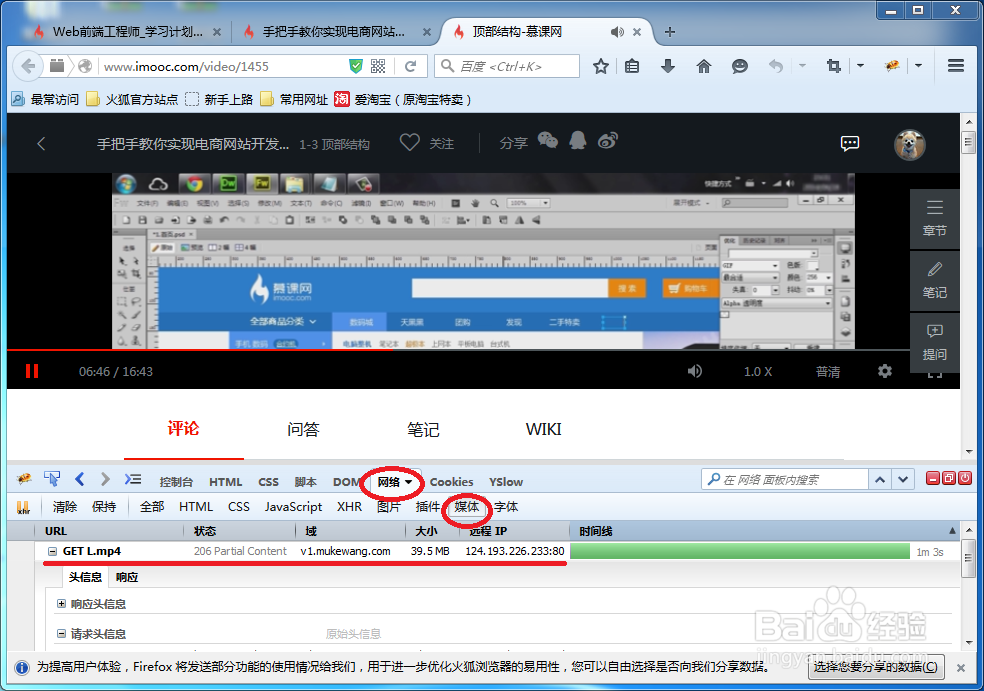Open the user avatar profile picture
The height and width of the screenshot is (691, 984).
tap(909, 145)
